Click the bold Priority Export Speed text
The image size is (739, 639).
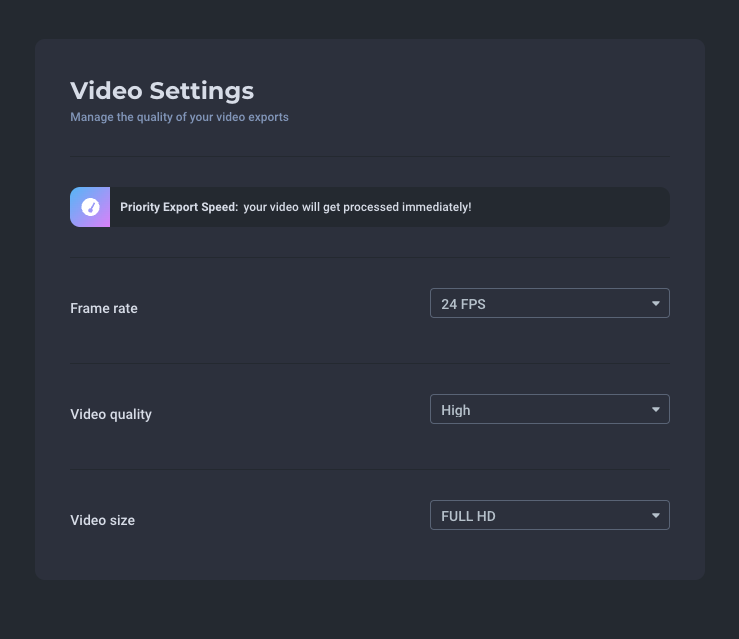tap(179, 207)
